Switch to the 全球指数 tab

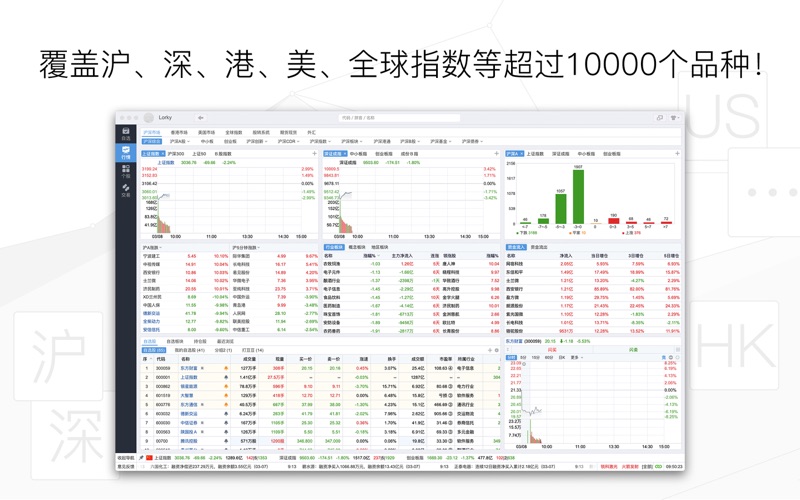(234, 133)
